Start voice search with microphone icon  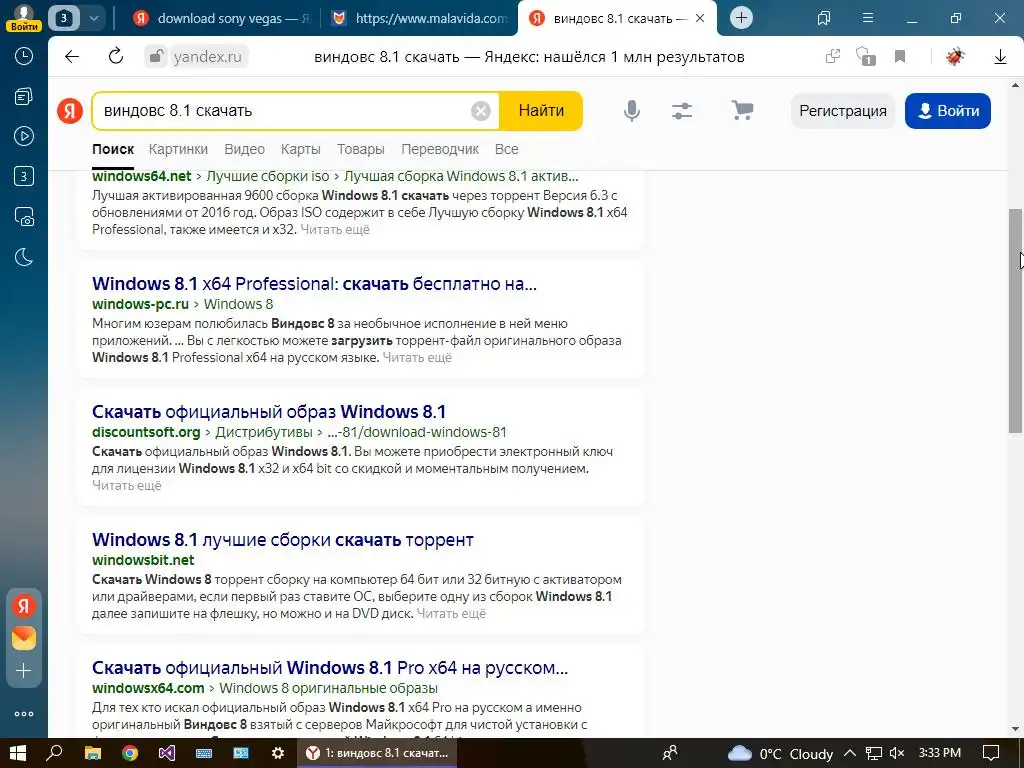[632, 110]
